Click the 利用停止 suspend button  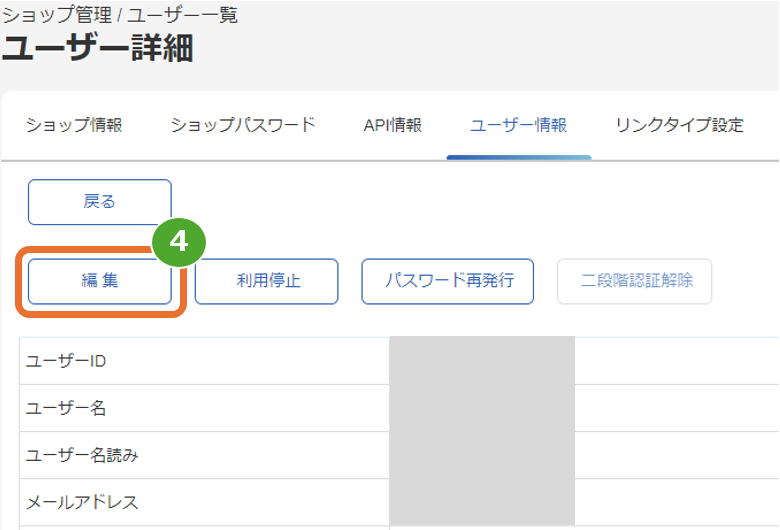pos(267,281)
